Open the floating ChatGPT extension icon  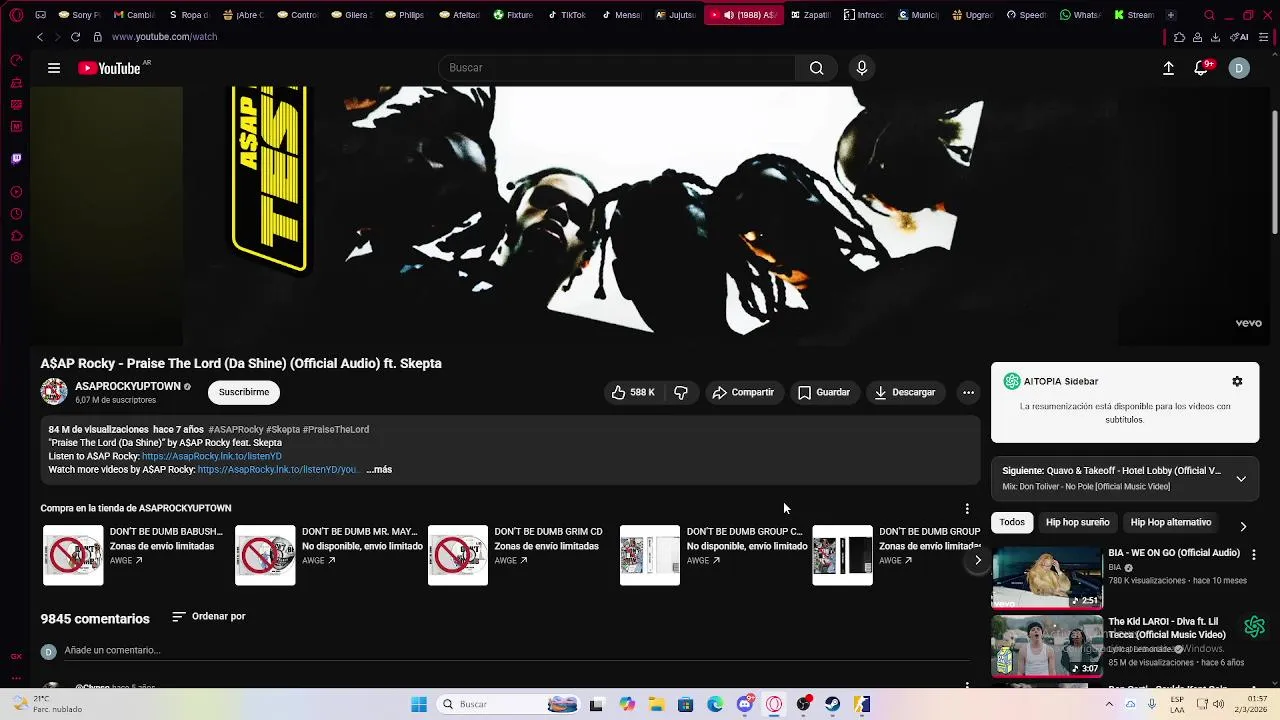[x=1254, y=627]
